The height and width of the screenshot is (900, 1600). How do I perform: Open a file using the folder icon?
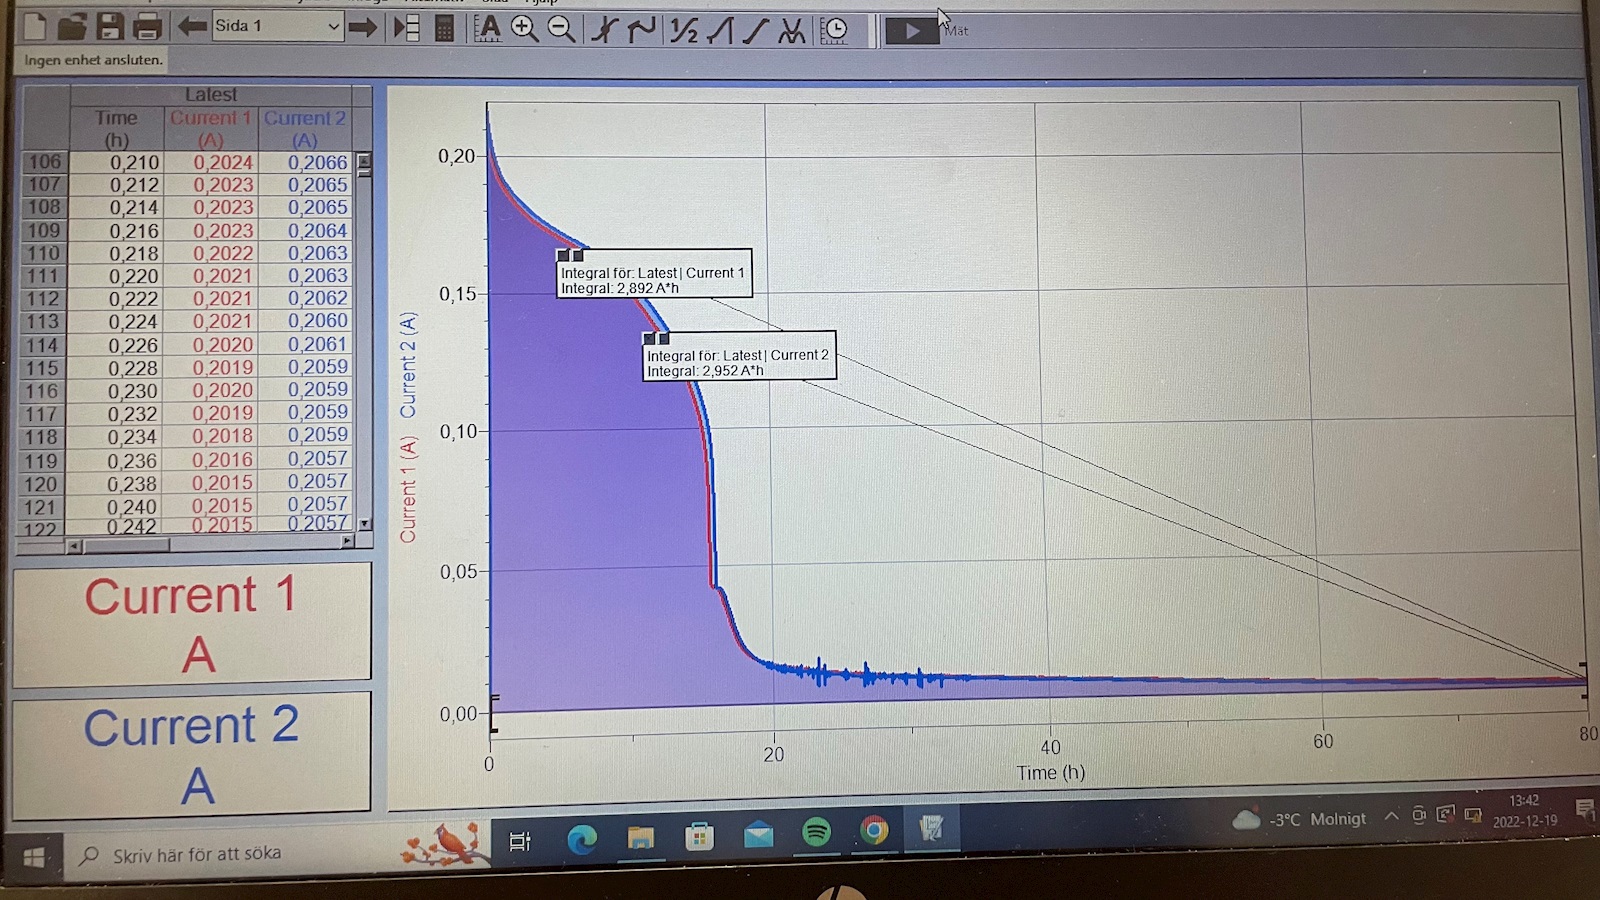tap(71, 26)
